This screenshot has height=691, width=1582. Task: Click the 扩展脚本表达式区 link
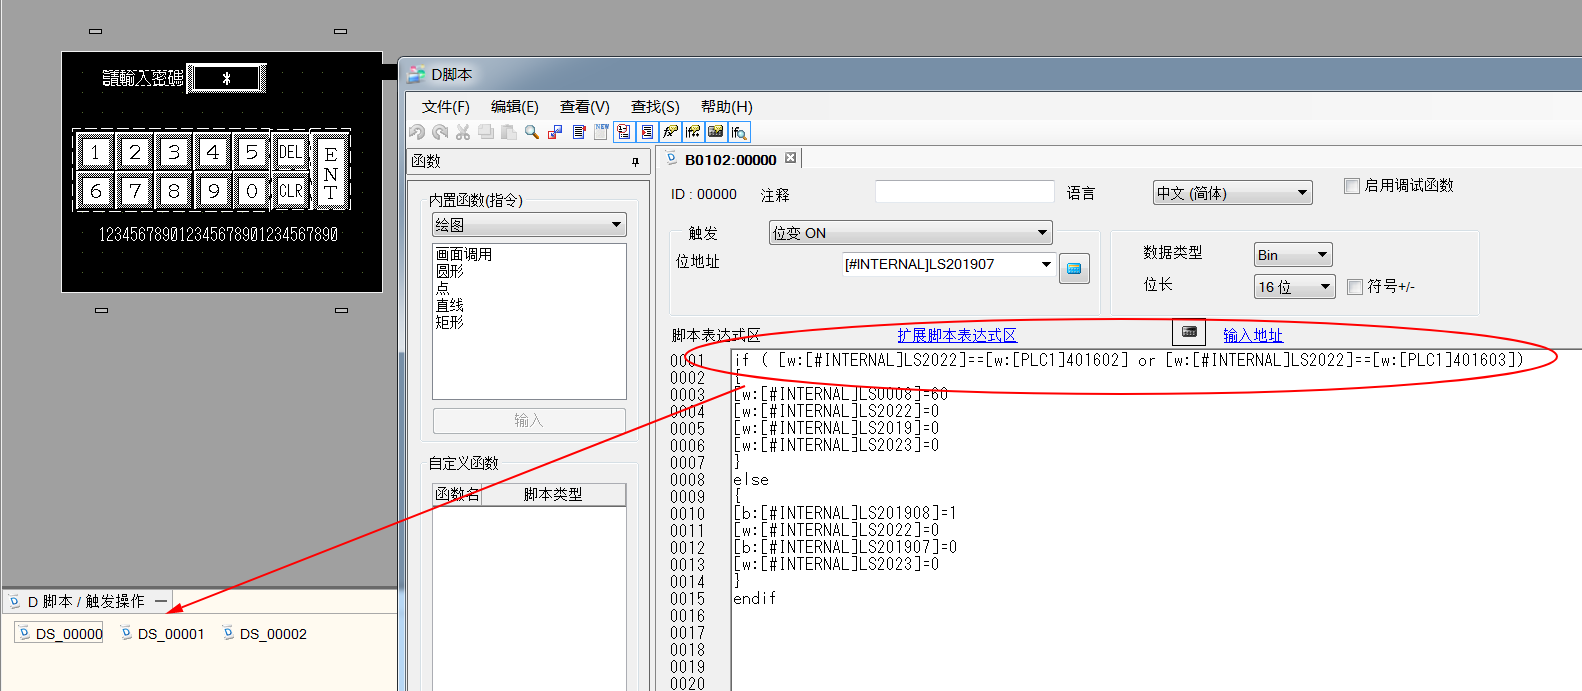pos(956,335)
